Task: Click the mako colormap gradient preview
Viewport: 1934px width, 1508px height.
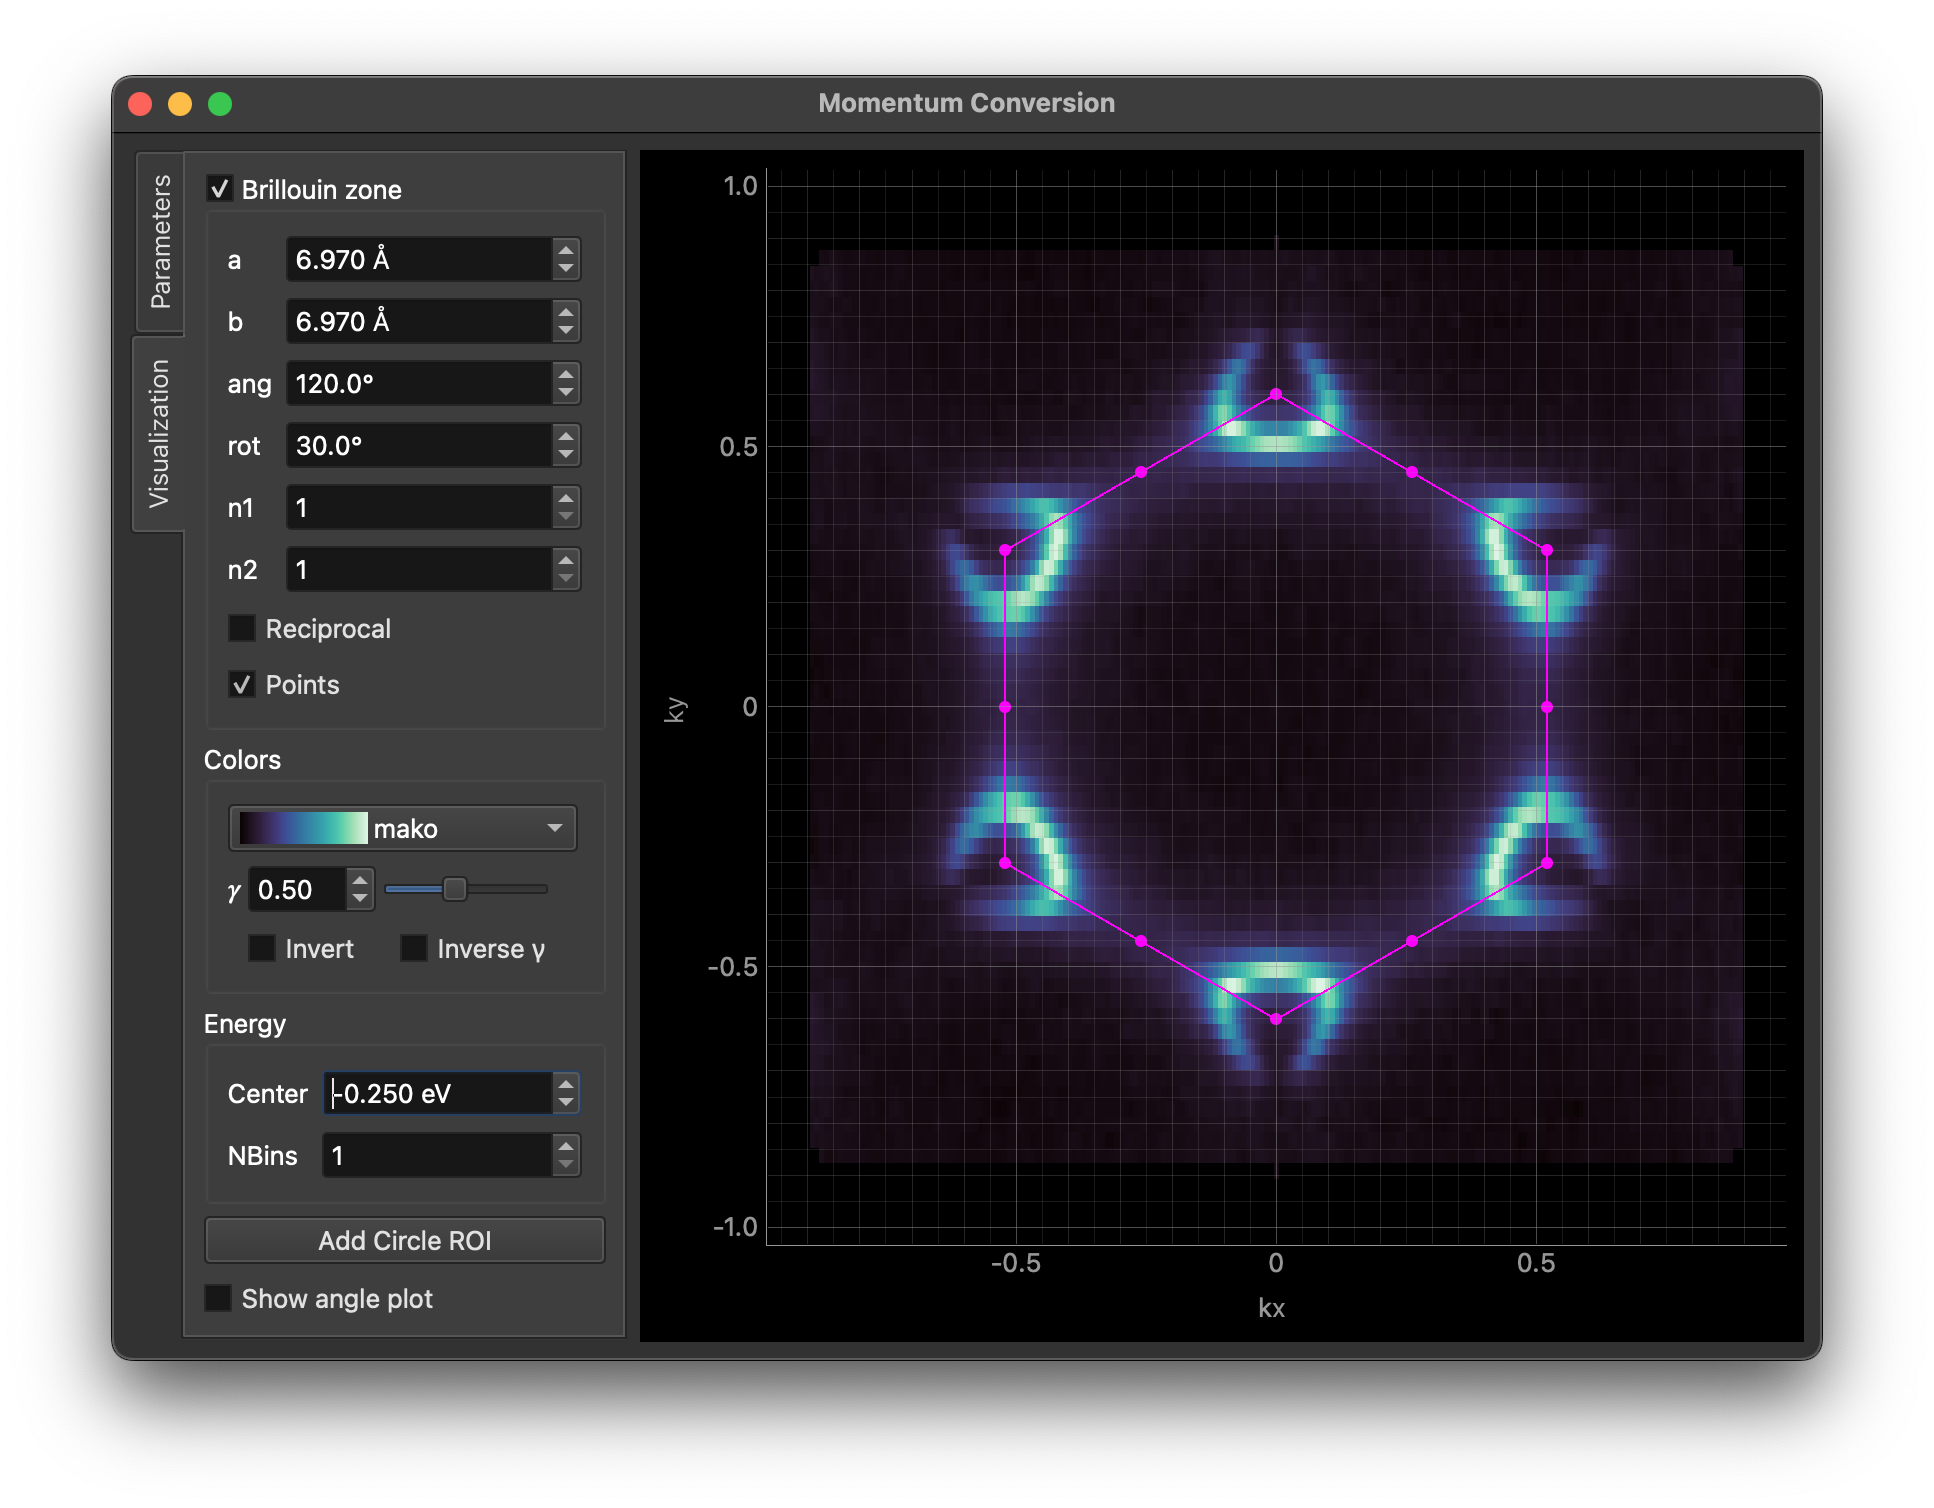Action: pyautogui.click(x=303, y=828)
